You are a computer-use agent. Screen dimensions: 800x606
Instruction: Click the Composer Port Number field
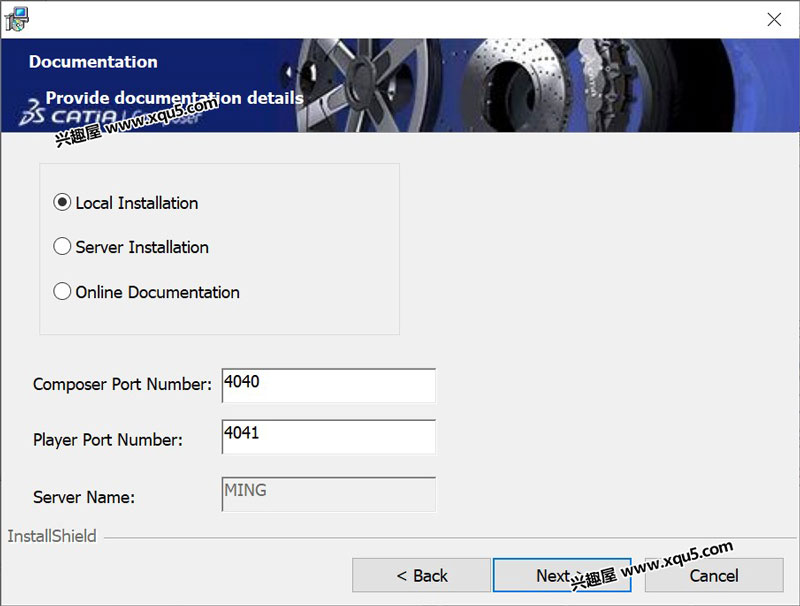coord(329,385)
